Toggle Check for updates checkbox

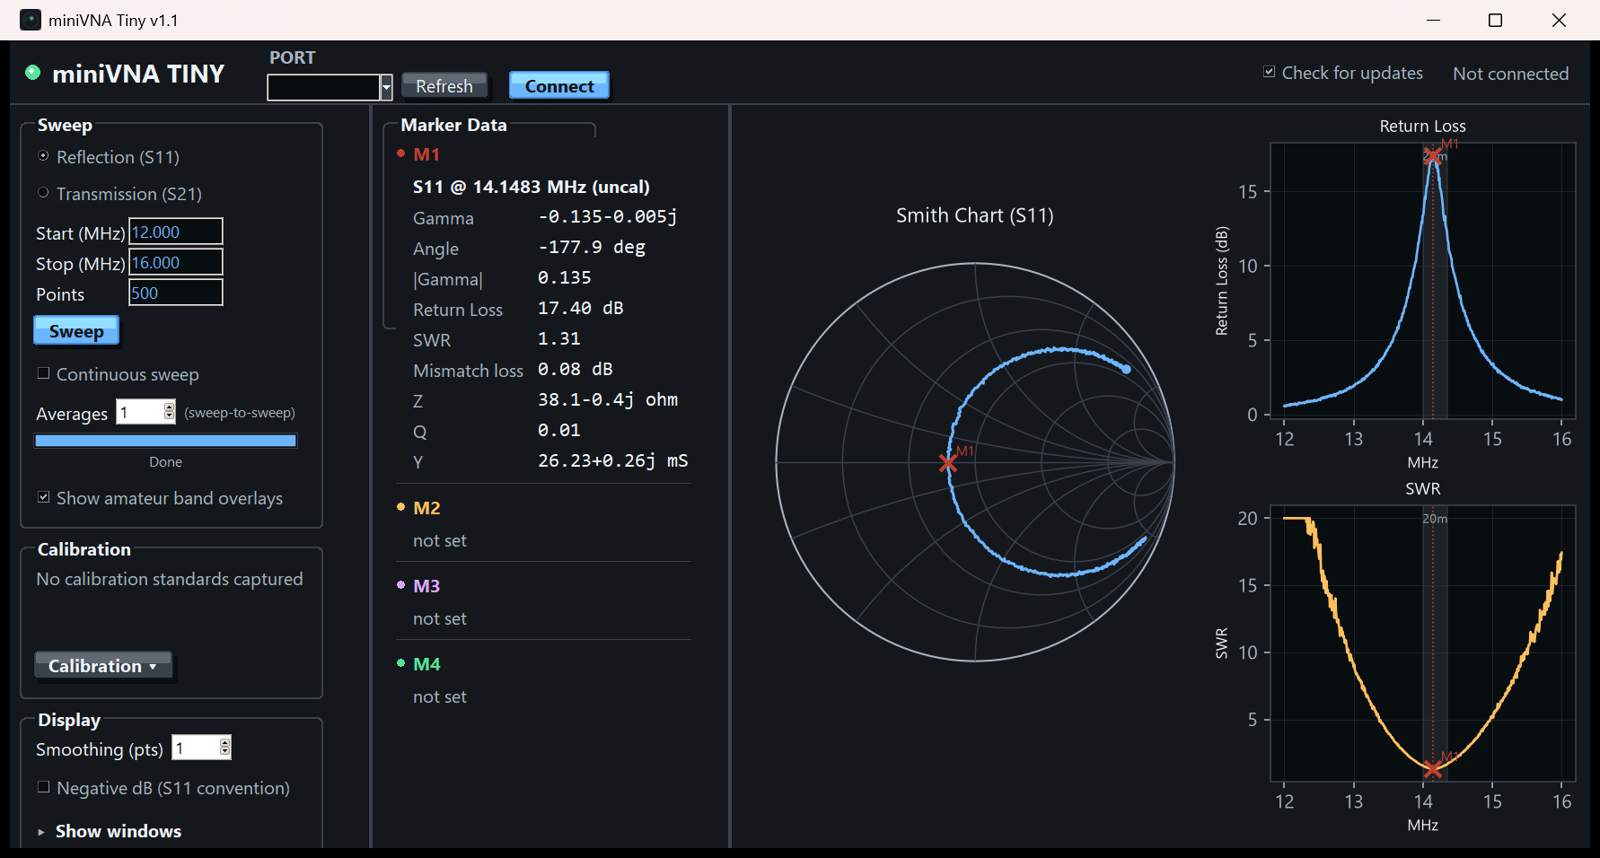click(x=1269, y=72)
